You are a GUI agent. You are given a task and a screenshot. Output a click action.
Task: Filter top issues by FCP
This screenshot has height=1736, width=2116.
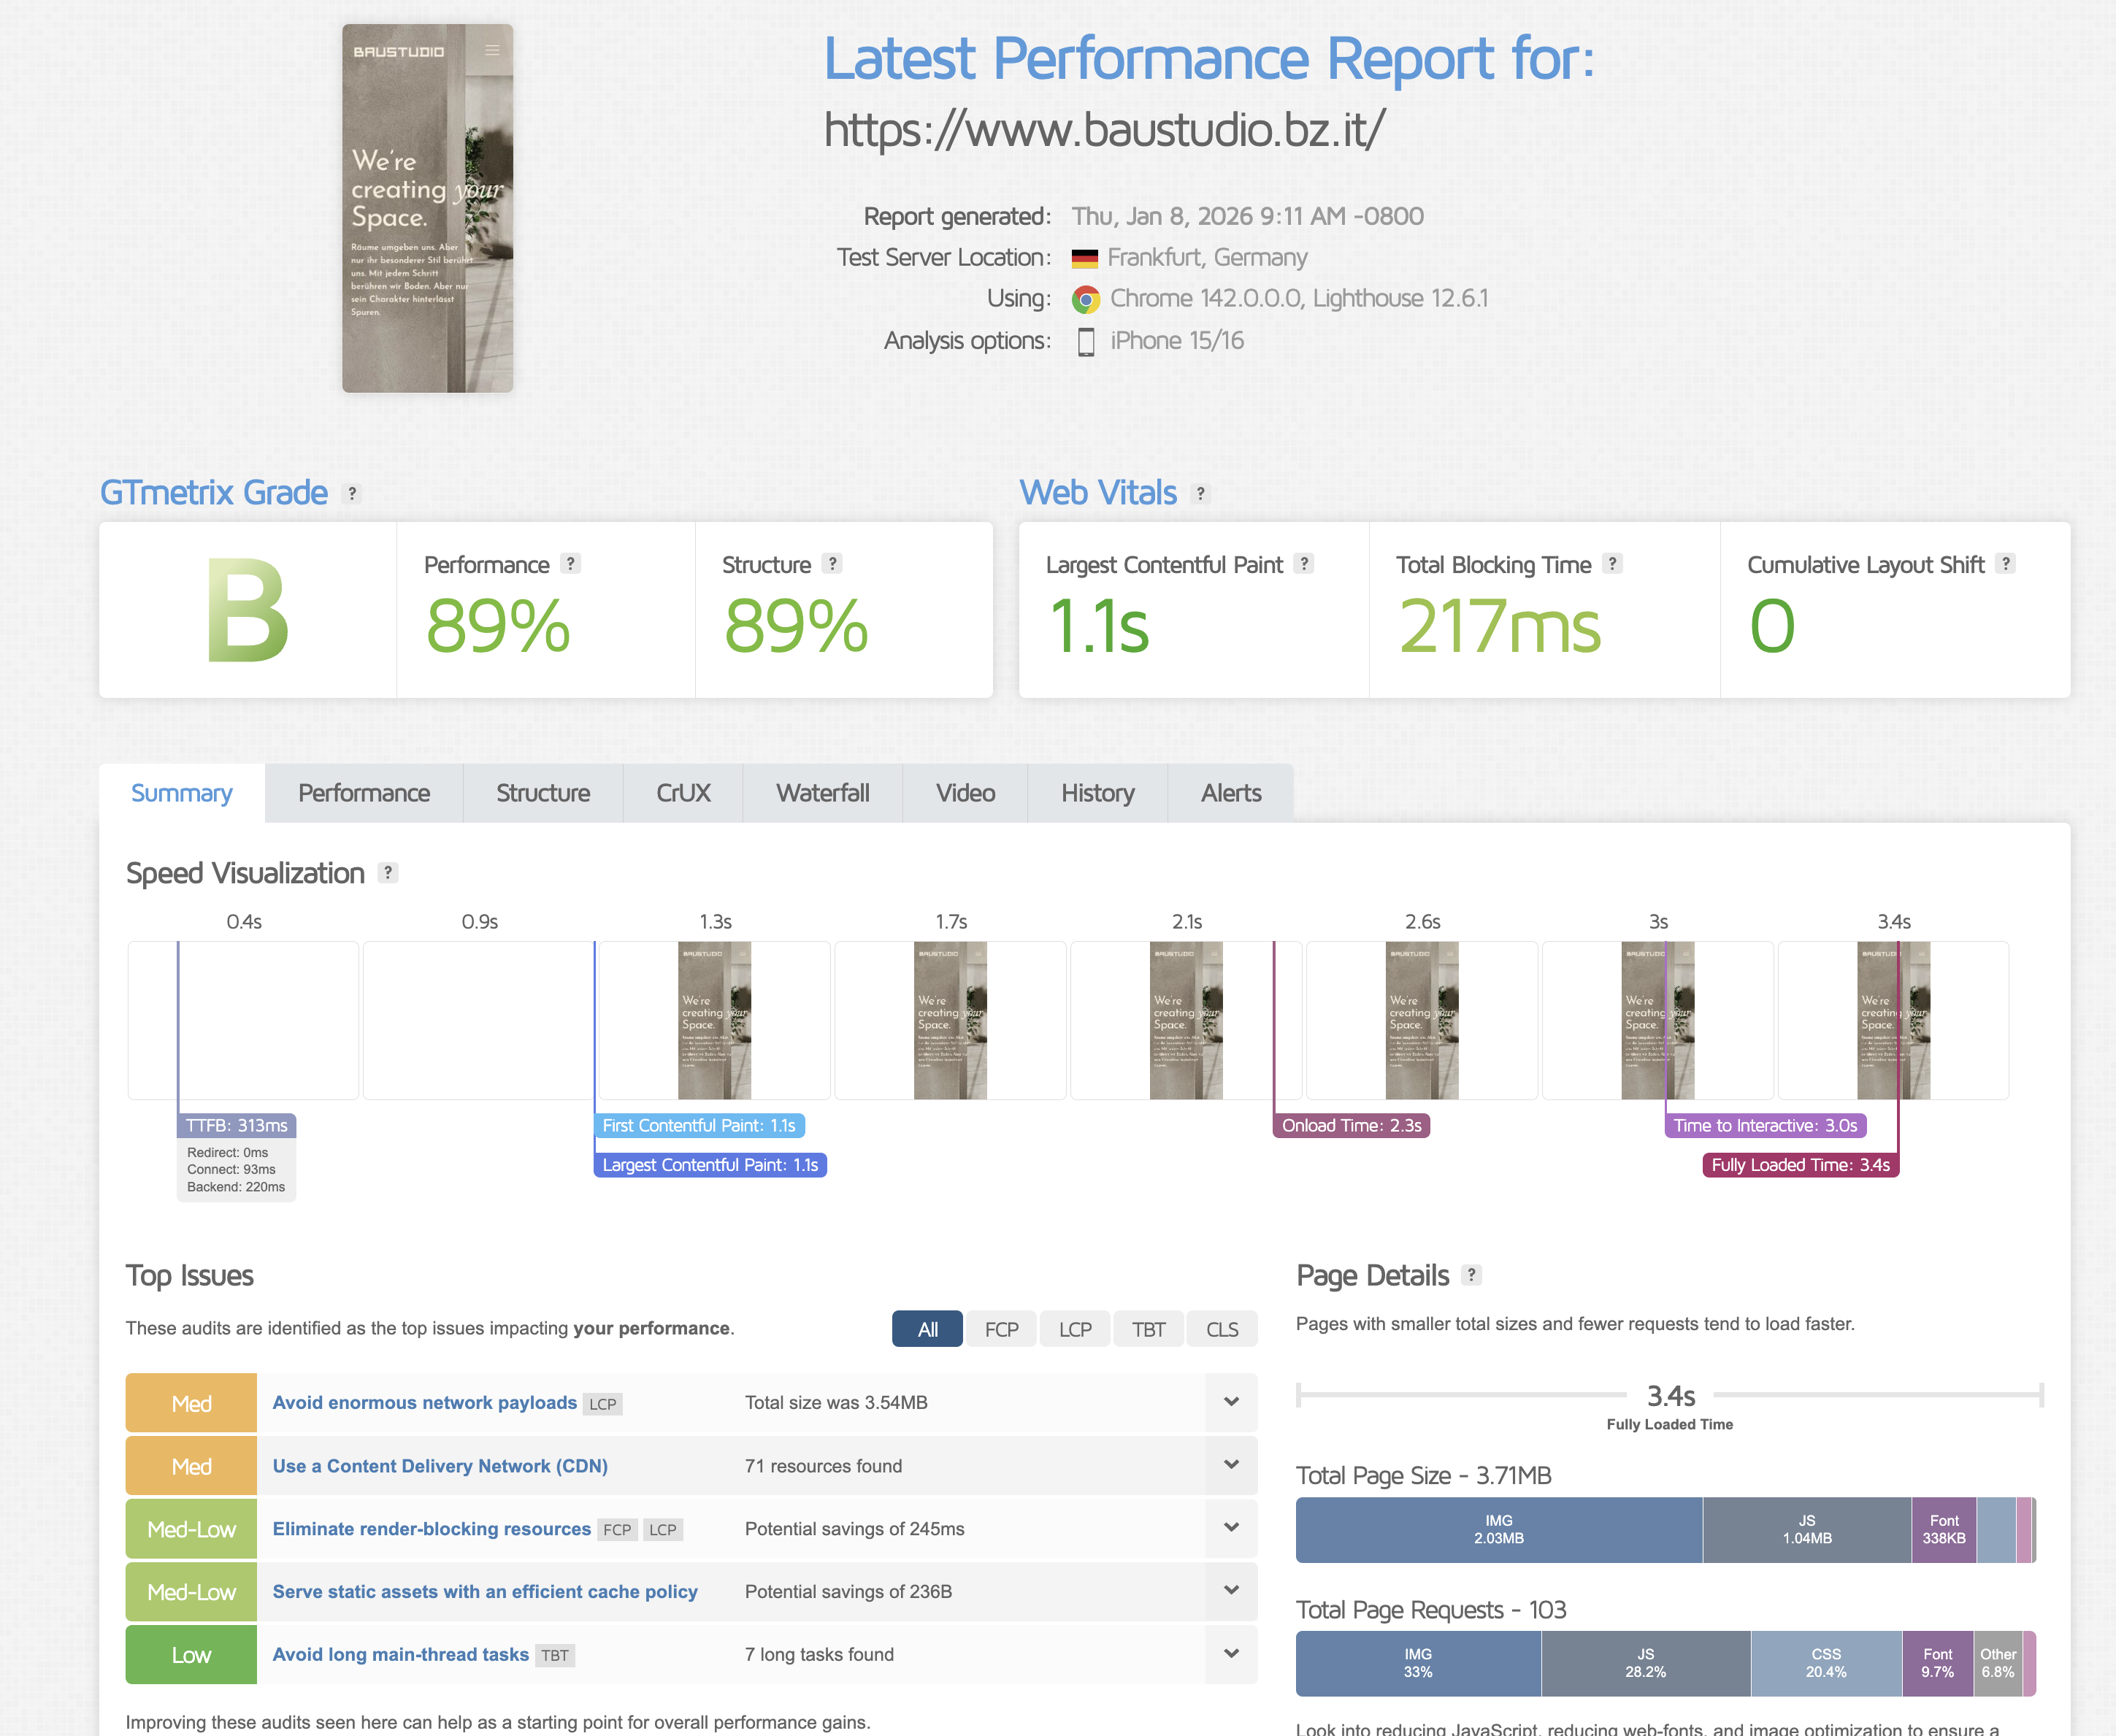pyautogui.click(x=1001, y=1329)
